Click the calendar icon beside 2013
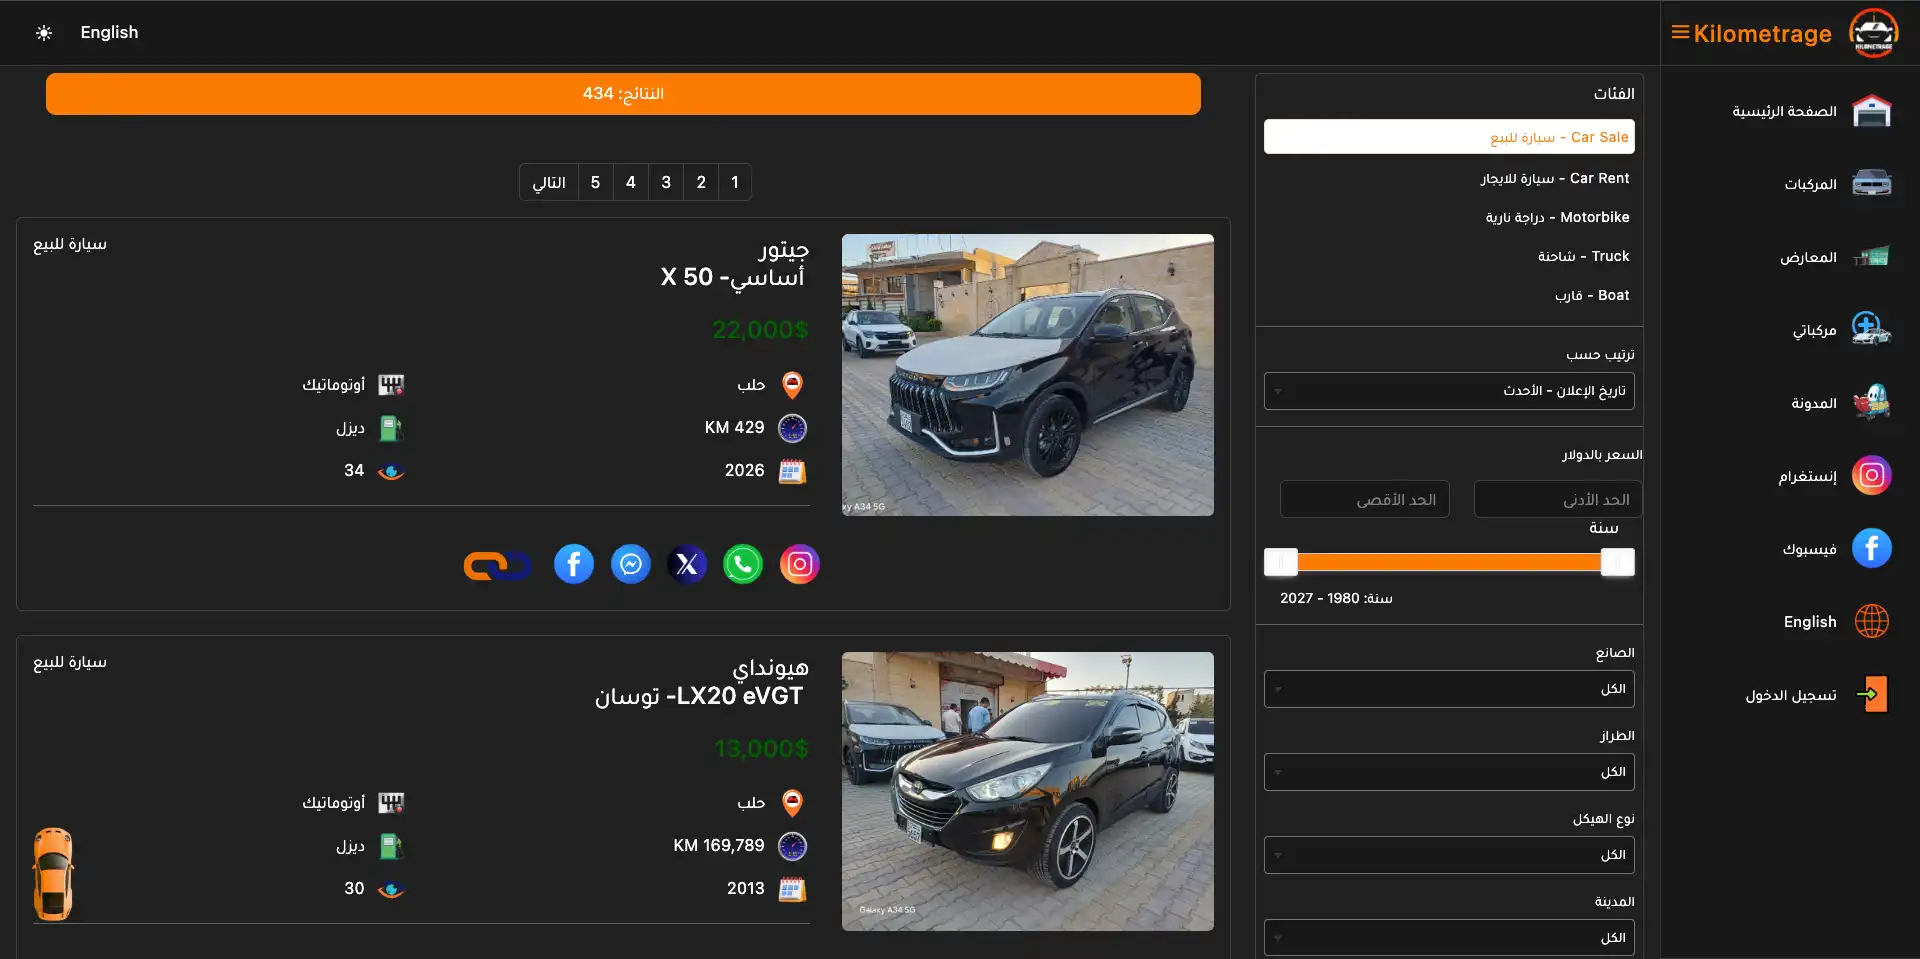Image resolution: width=1920 pixels, height=959 pixels. pos(792,889)
